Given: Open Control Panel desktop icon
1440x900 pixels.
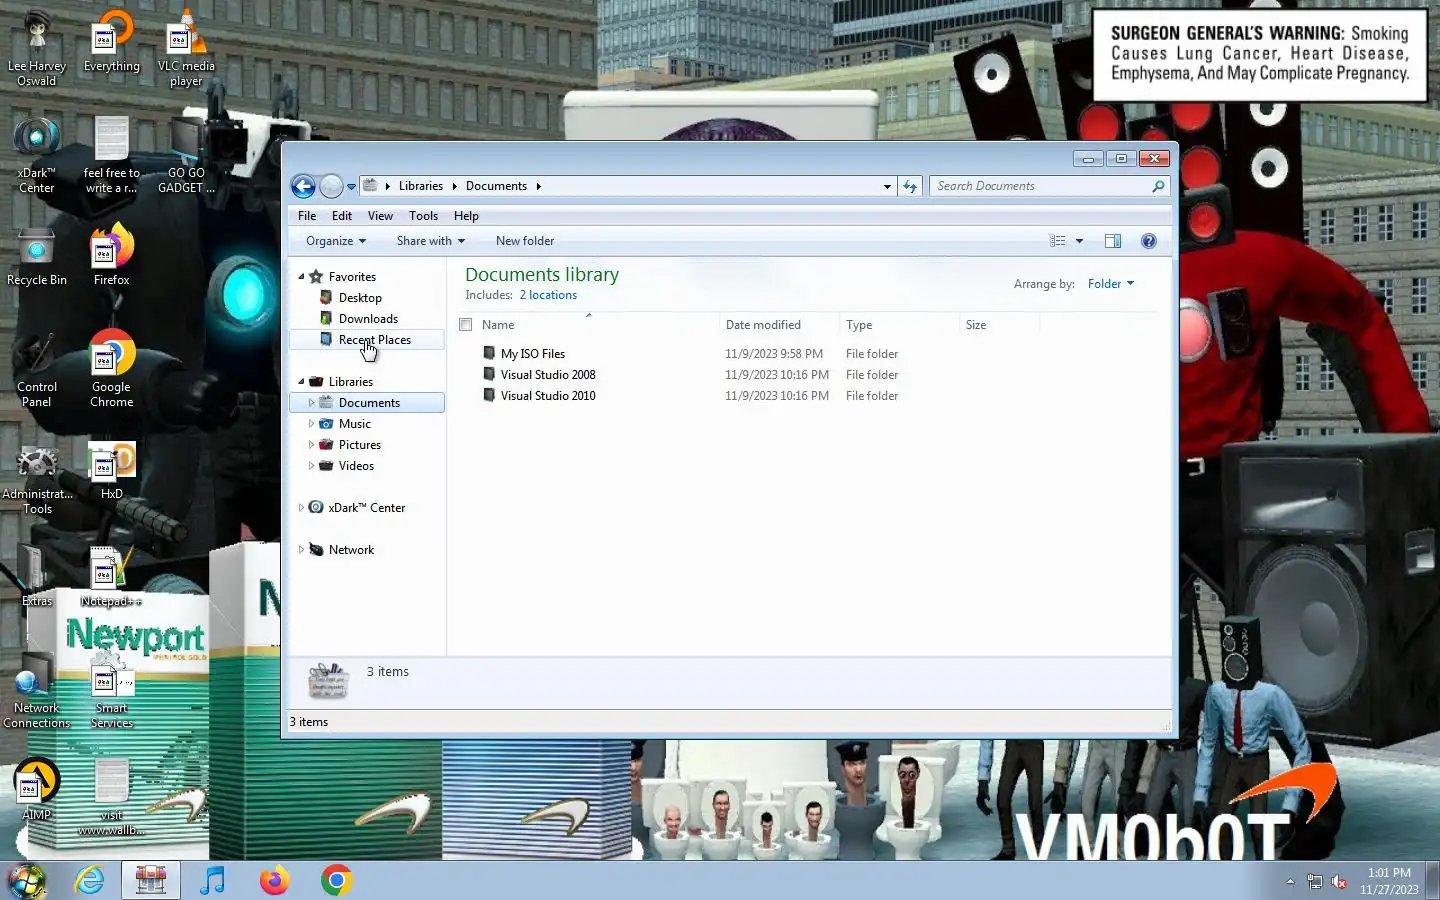Looking at the screenshot, I should pyautogui.click(x=37, y=370).
